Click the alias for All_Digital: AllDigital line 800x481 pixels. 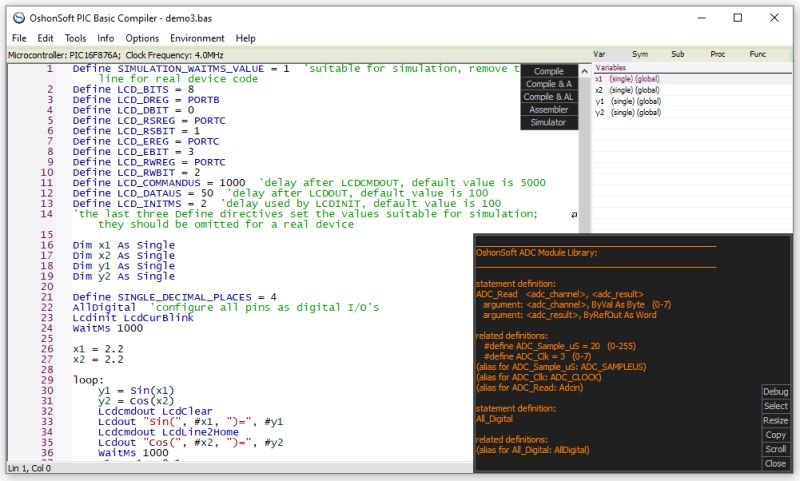click(x=533, y=450)
